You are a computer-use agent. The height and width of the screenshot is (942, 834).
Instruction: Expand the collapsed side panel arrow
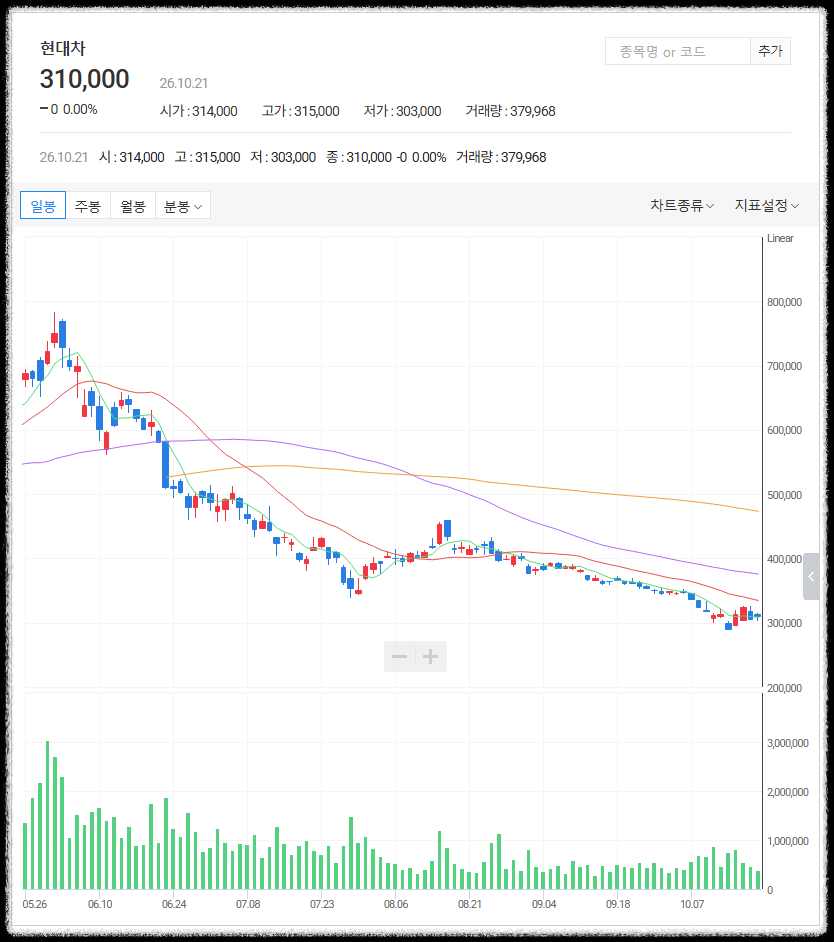coord(811,577)
